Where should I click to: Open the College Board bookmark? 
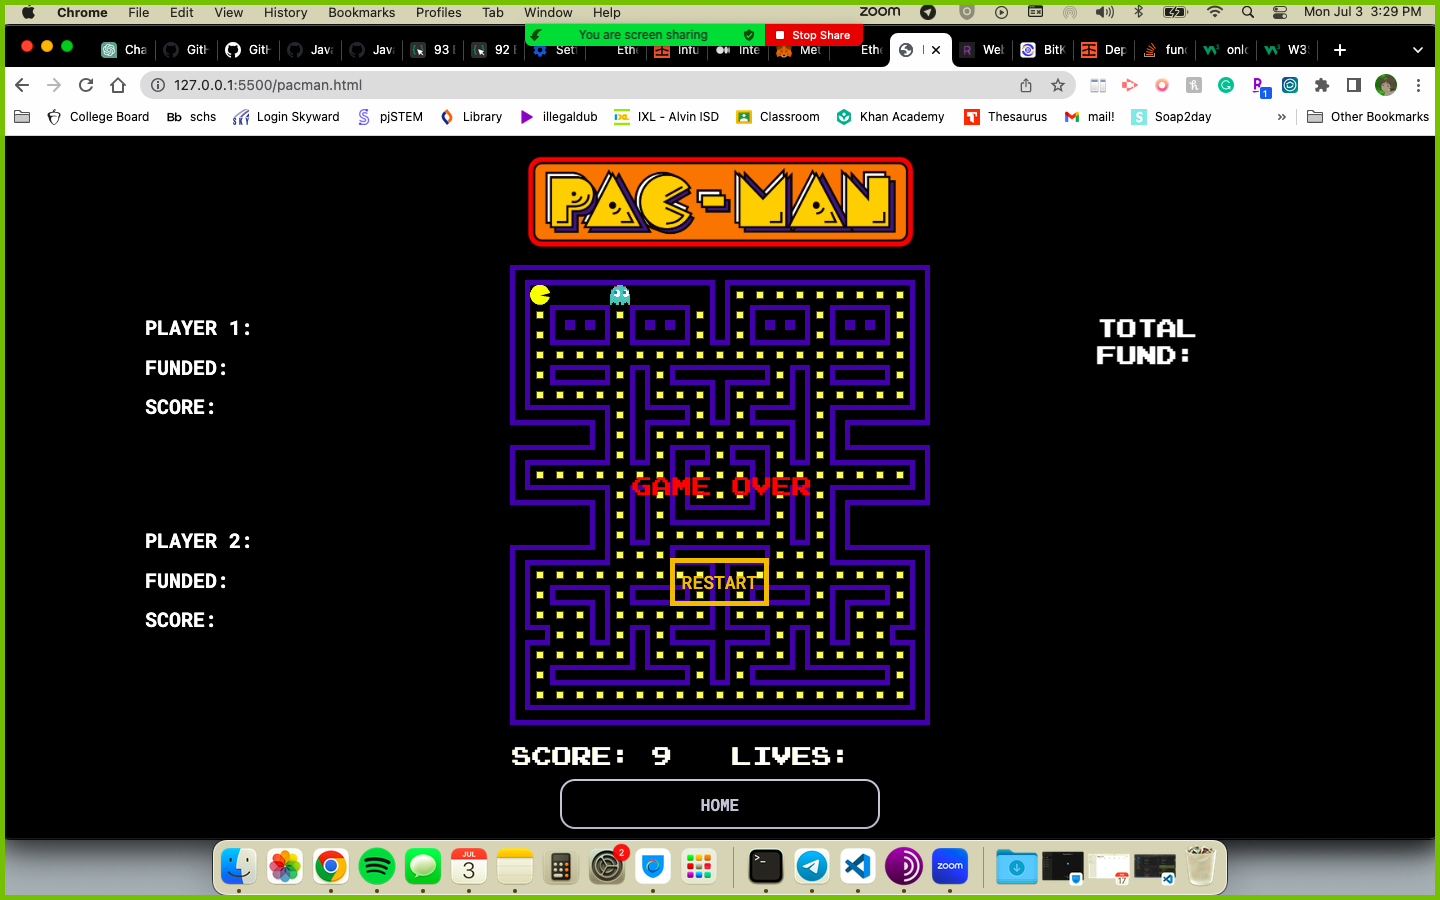tap(98, 117)
